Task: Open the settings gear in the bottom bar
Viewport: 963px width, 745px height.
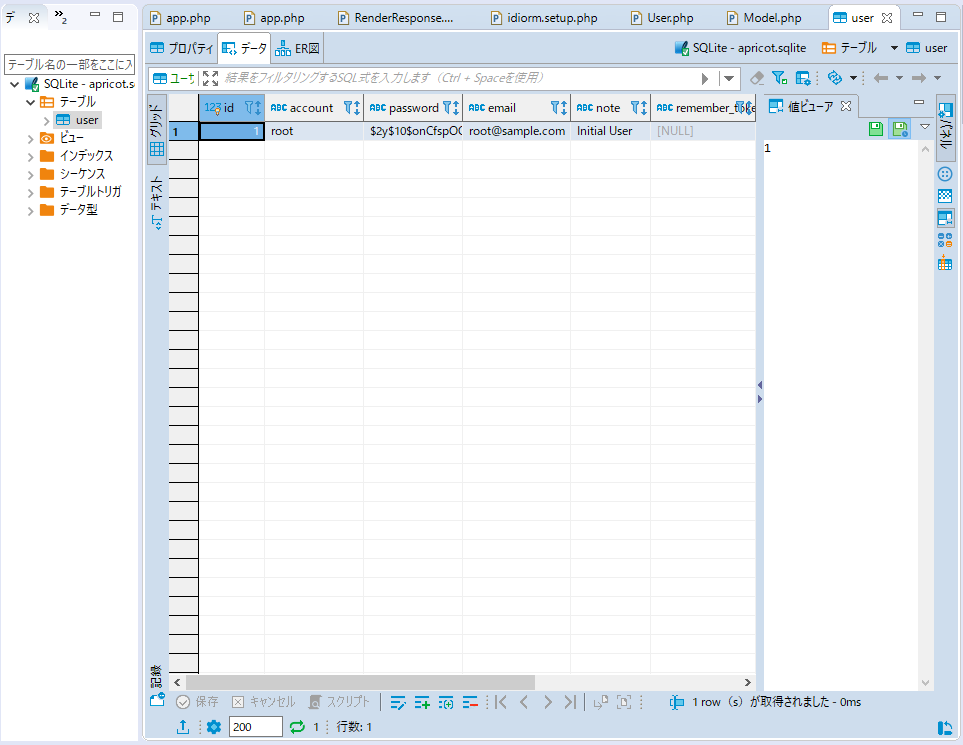Action: tap(213, 727)
